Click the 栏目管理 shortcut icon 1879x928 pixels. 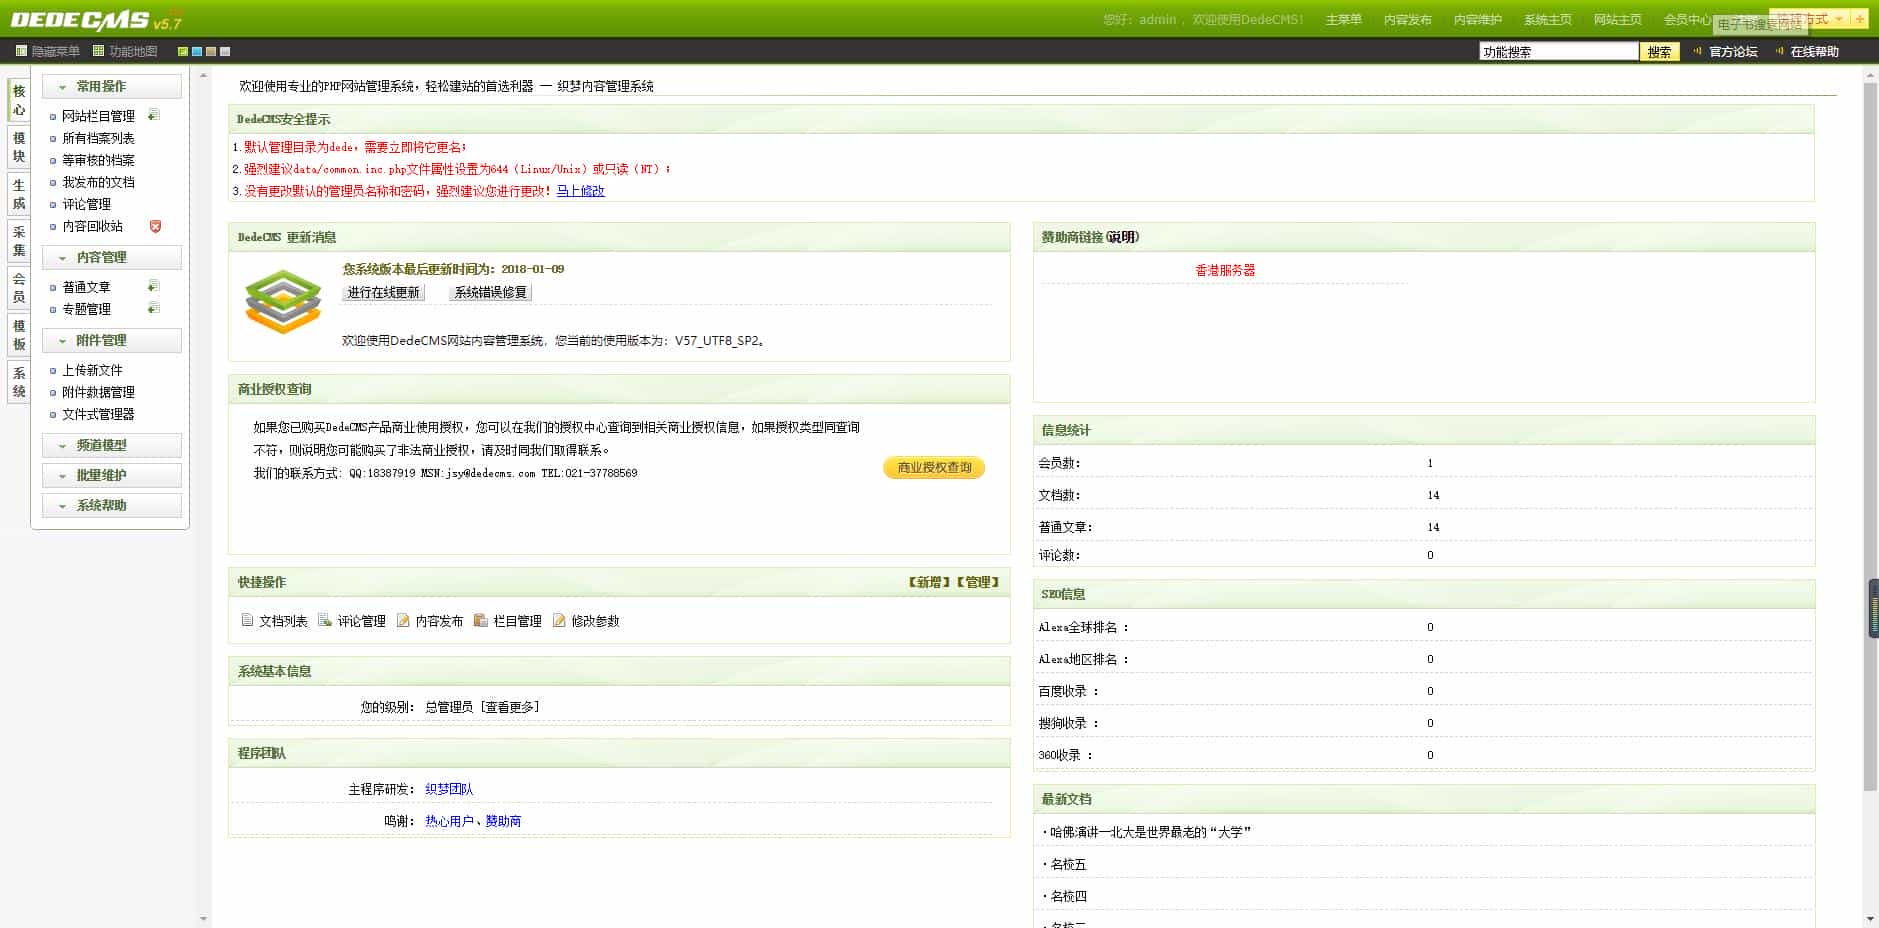pyautogui.click(x=481, y=620)
